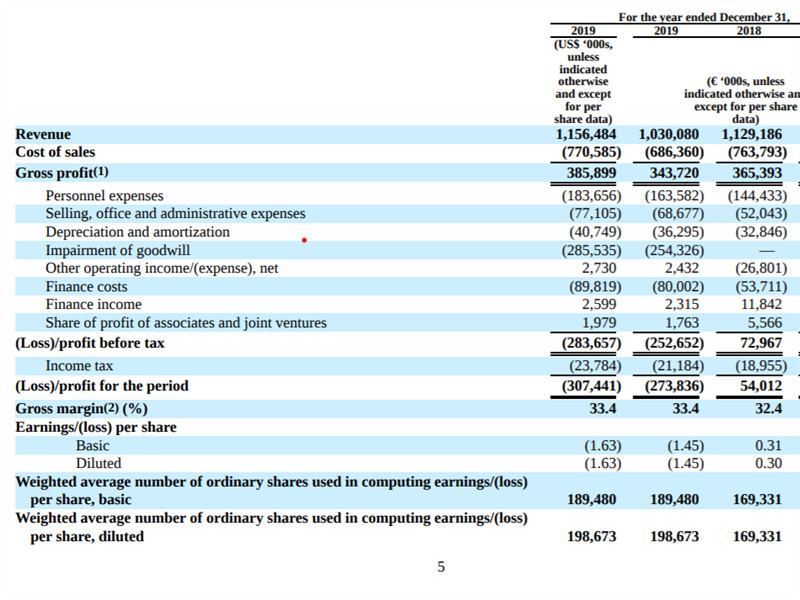The height and width of the screenshot is (600, 800).
Task: Click the "Impairment of goodwill" label
Action: (118, 250)
